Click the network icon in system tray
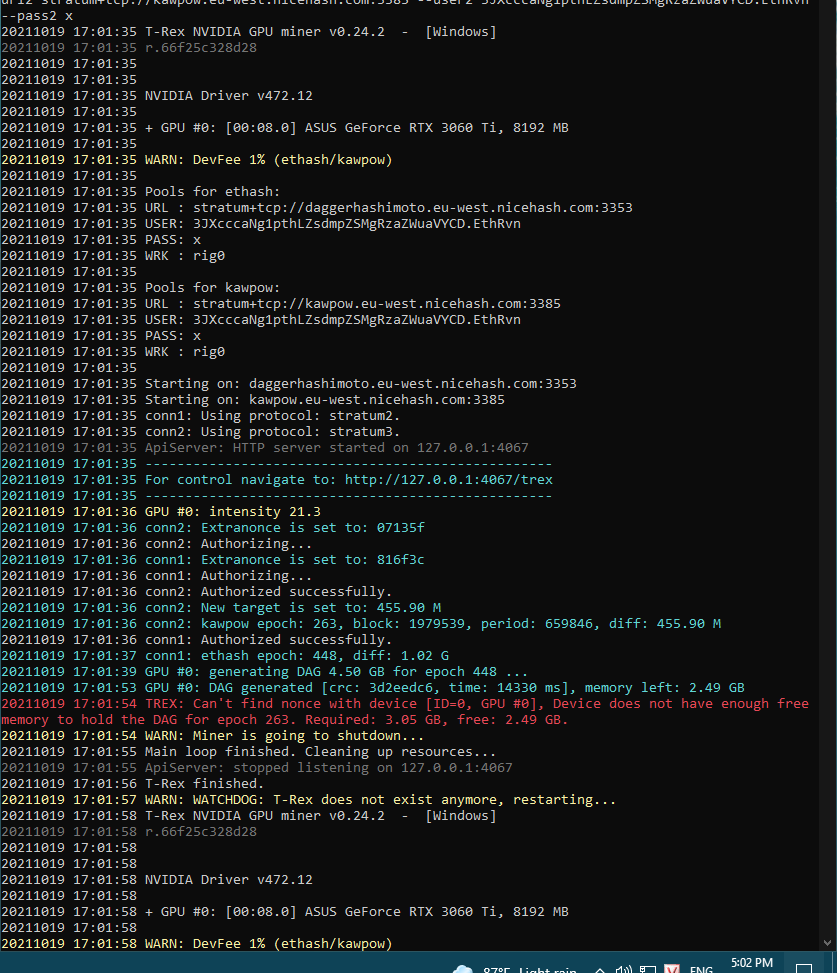Viewport: 837px width, 973px height. click(648, 969)
